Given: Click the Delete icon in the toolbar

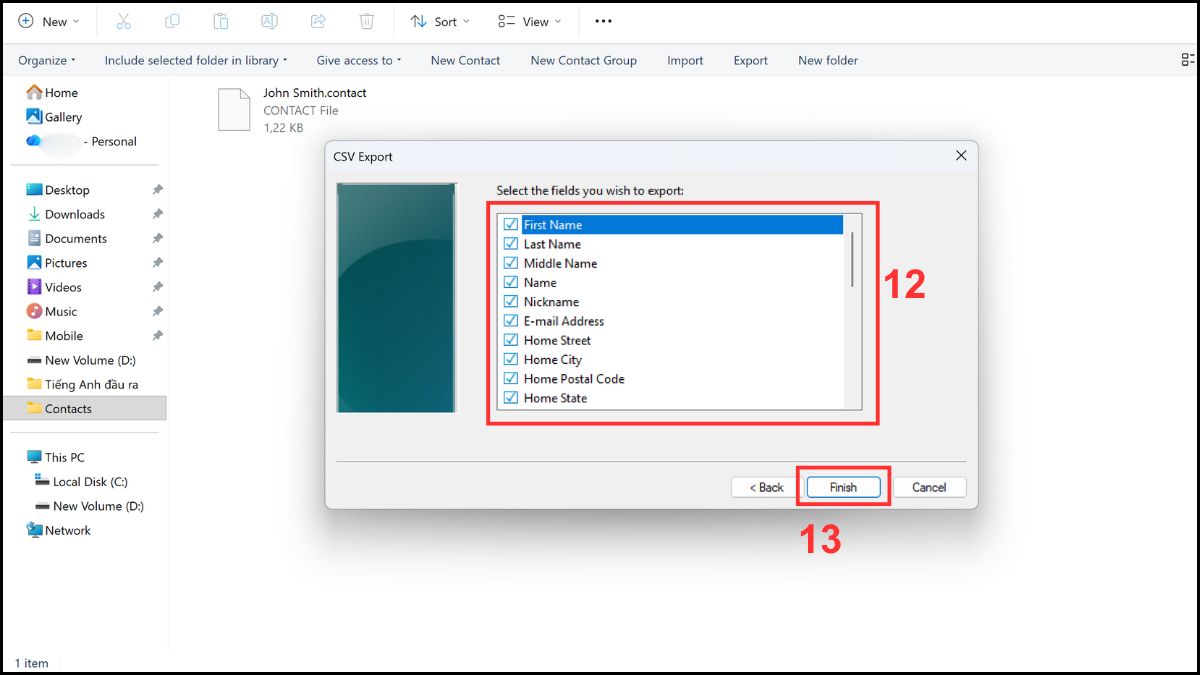Looking at the screenshot, I should tap(367, 20).
